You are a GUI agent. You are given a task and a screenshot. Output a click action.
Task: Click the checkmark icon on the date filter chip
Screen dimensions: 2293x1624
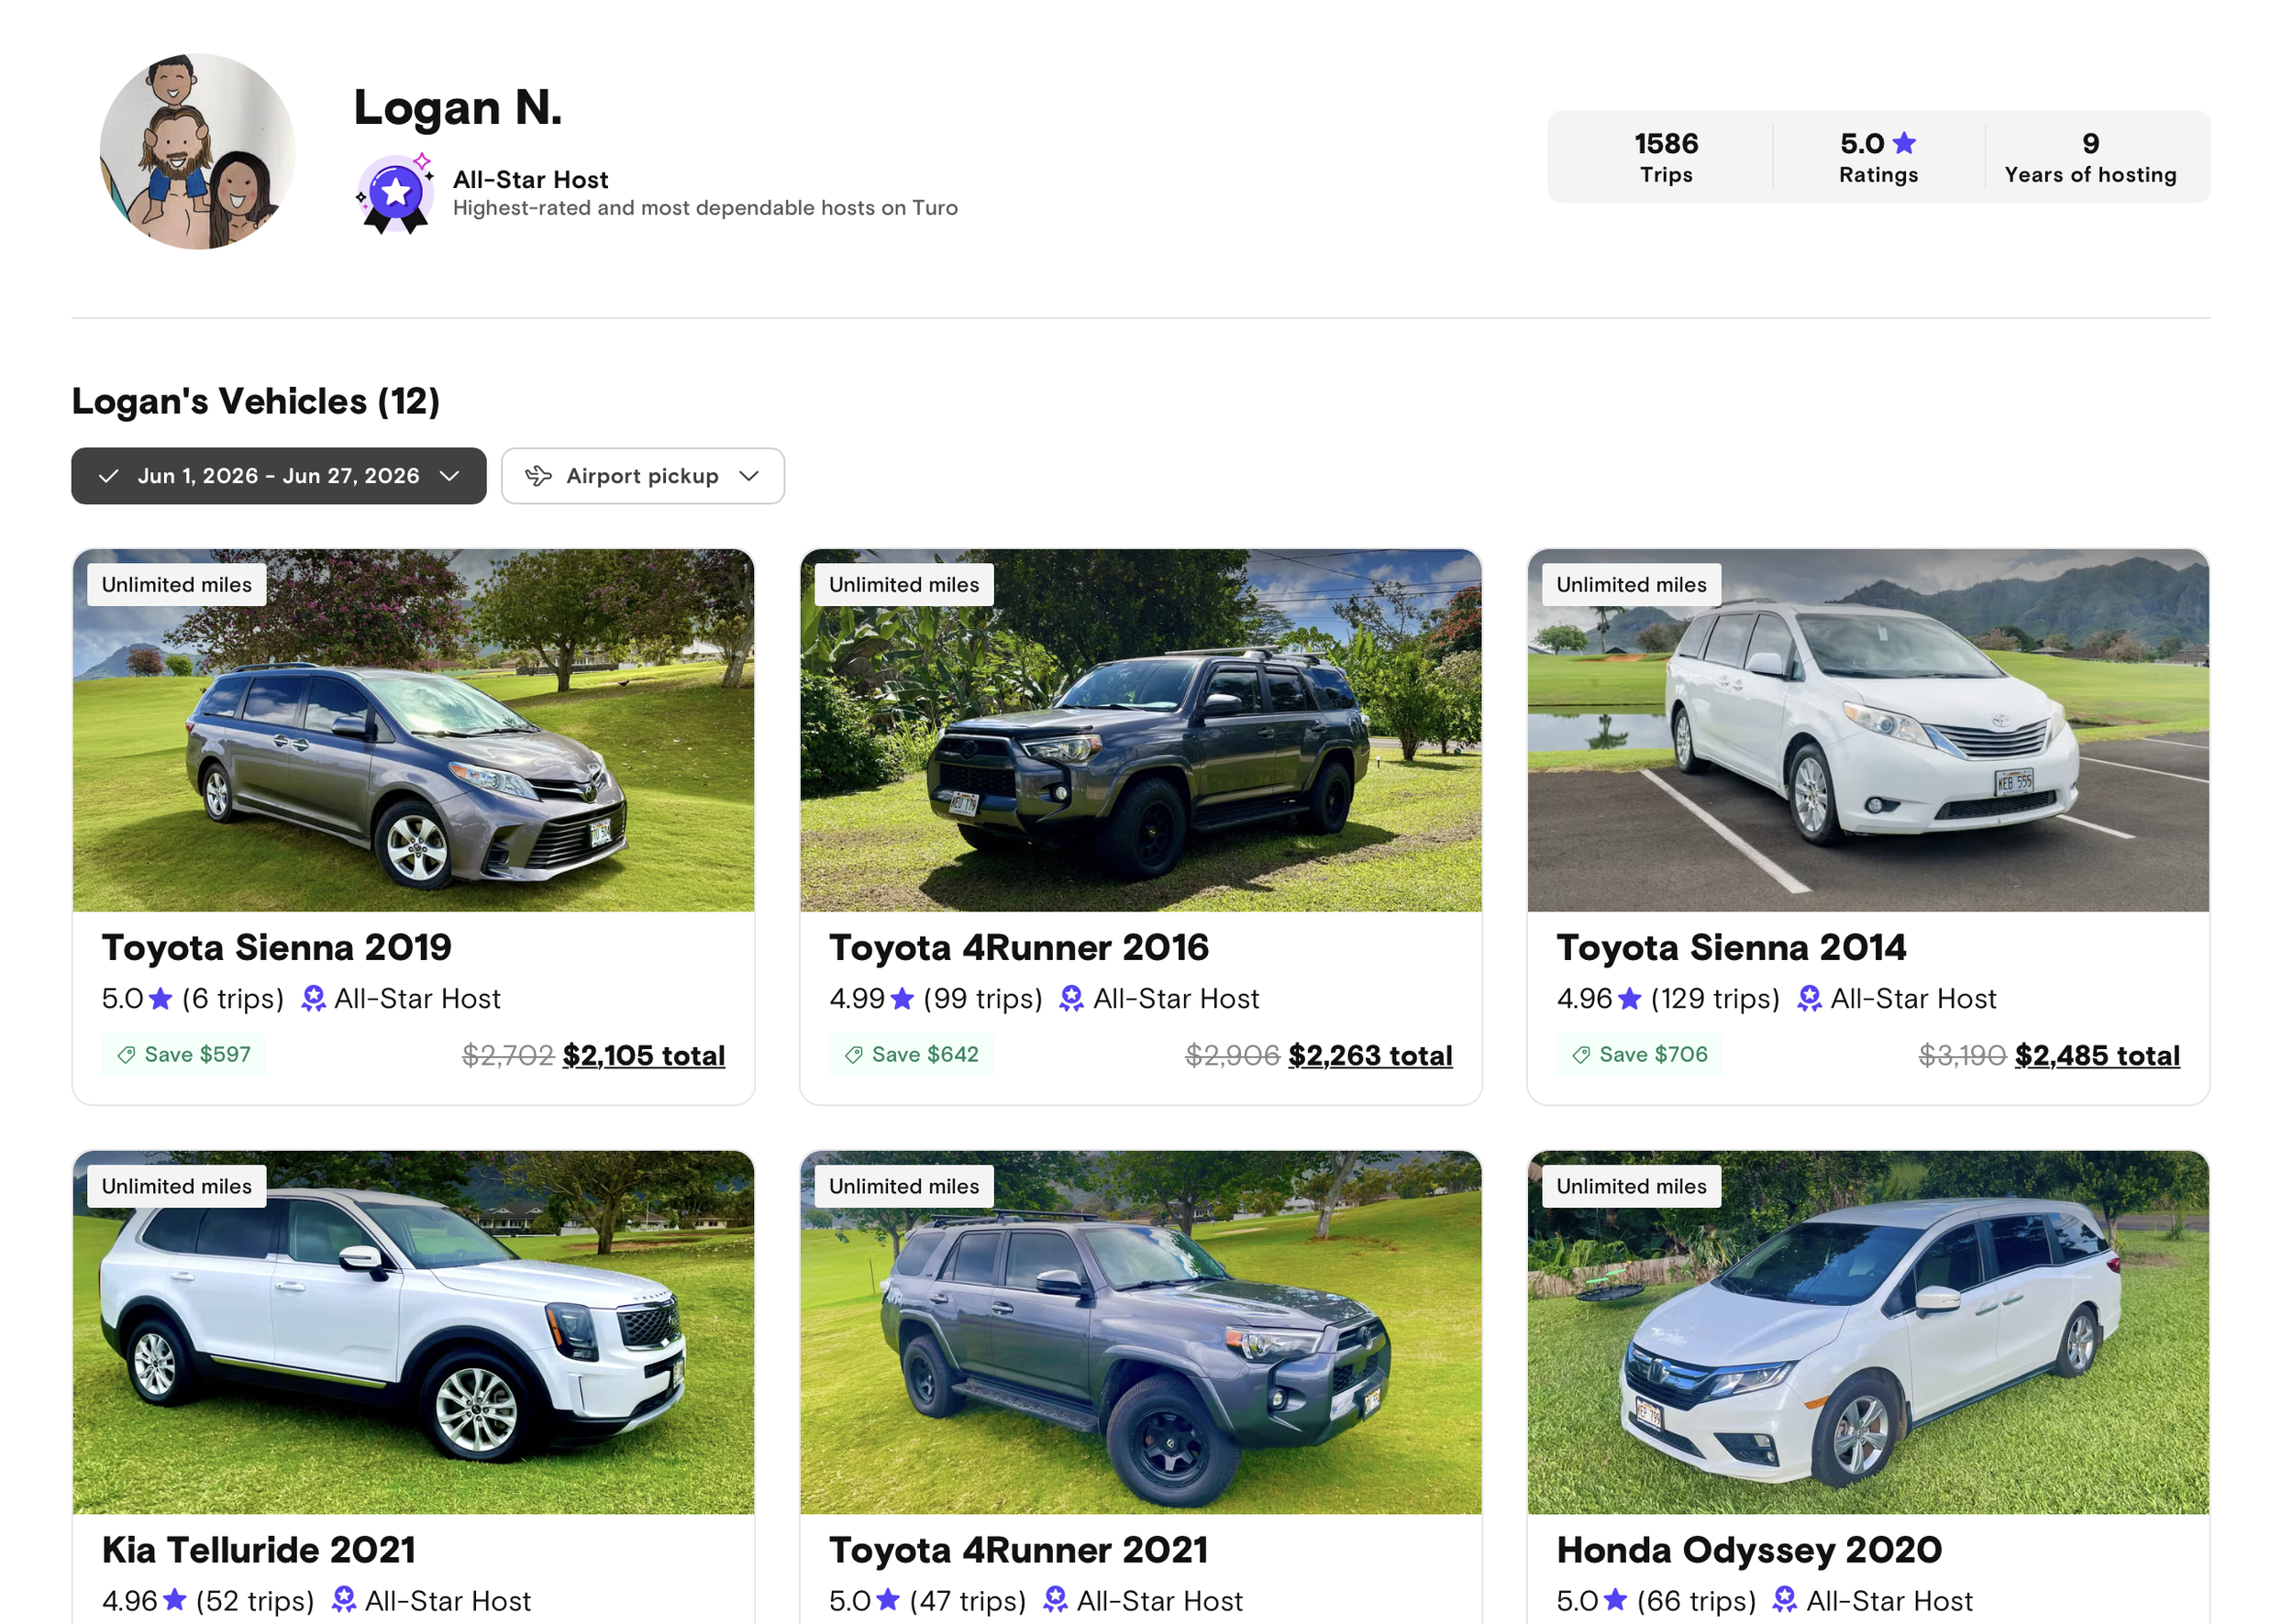pos(110,476)
